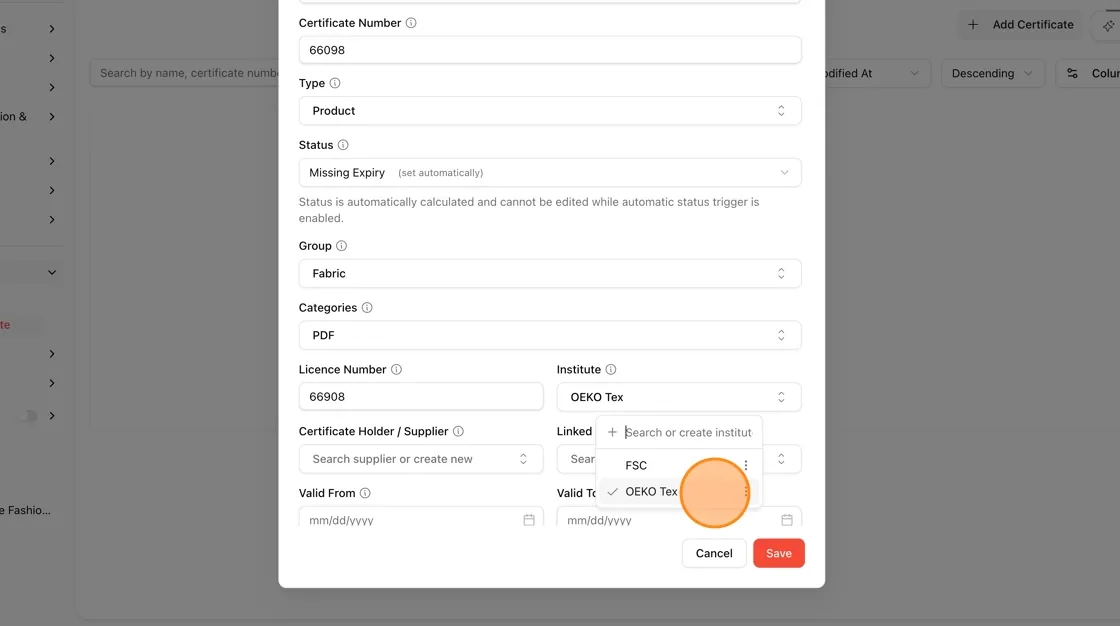
Task: Click the certificates search box behind dialog
Action: click(x=184, y=74)
